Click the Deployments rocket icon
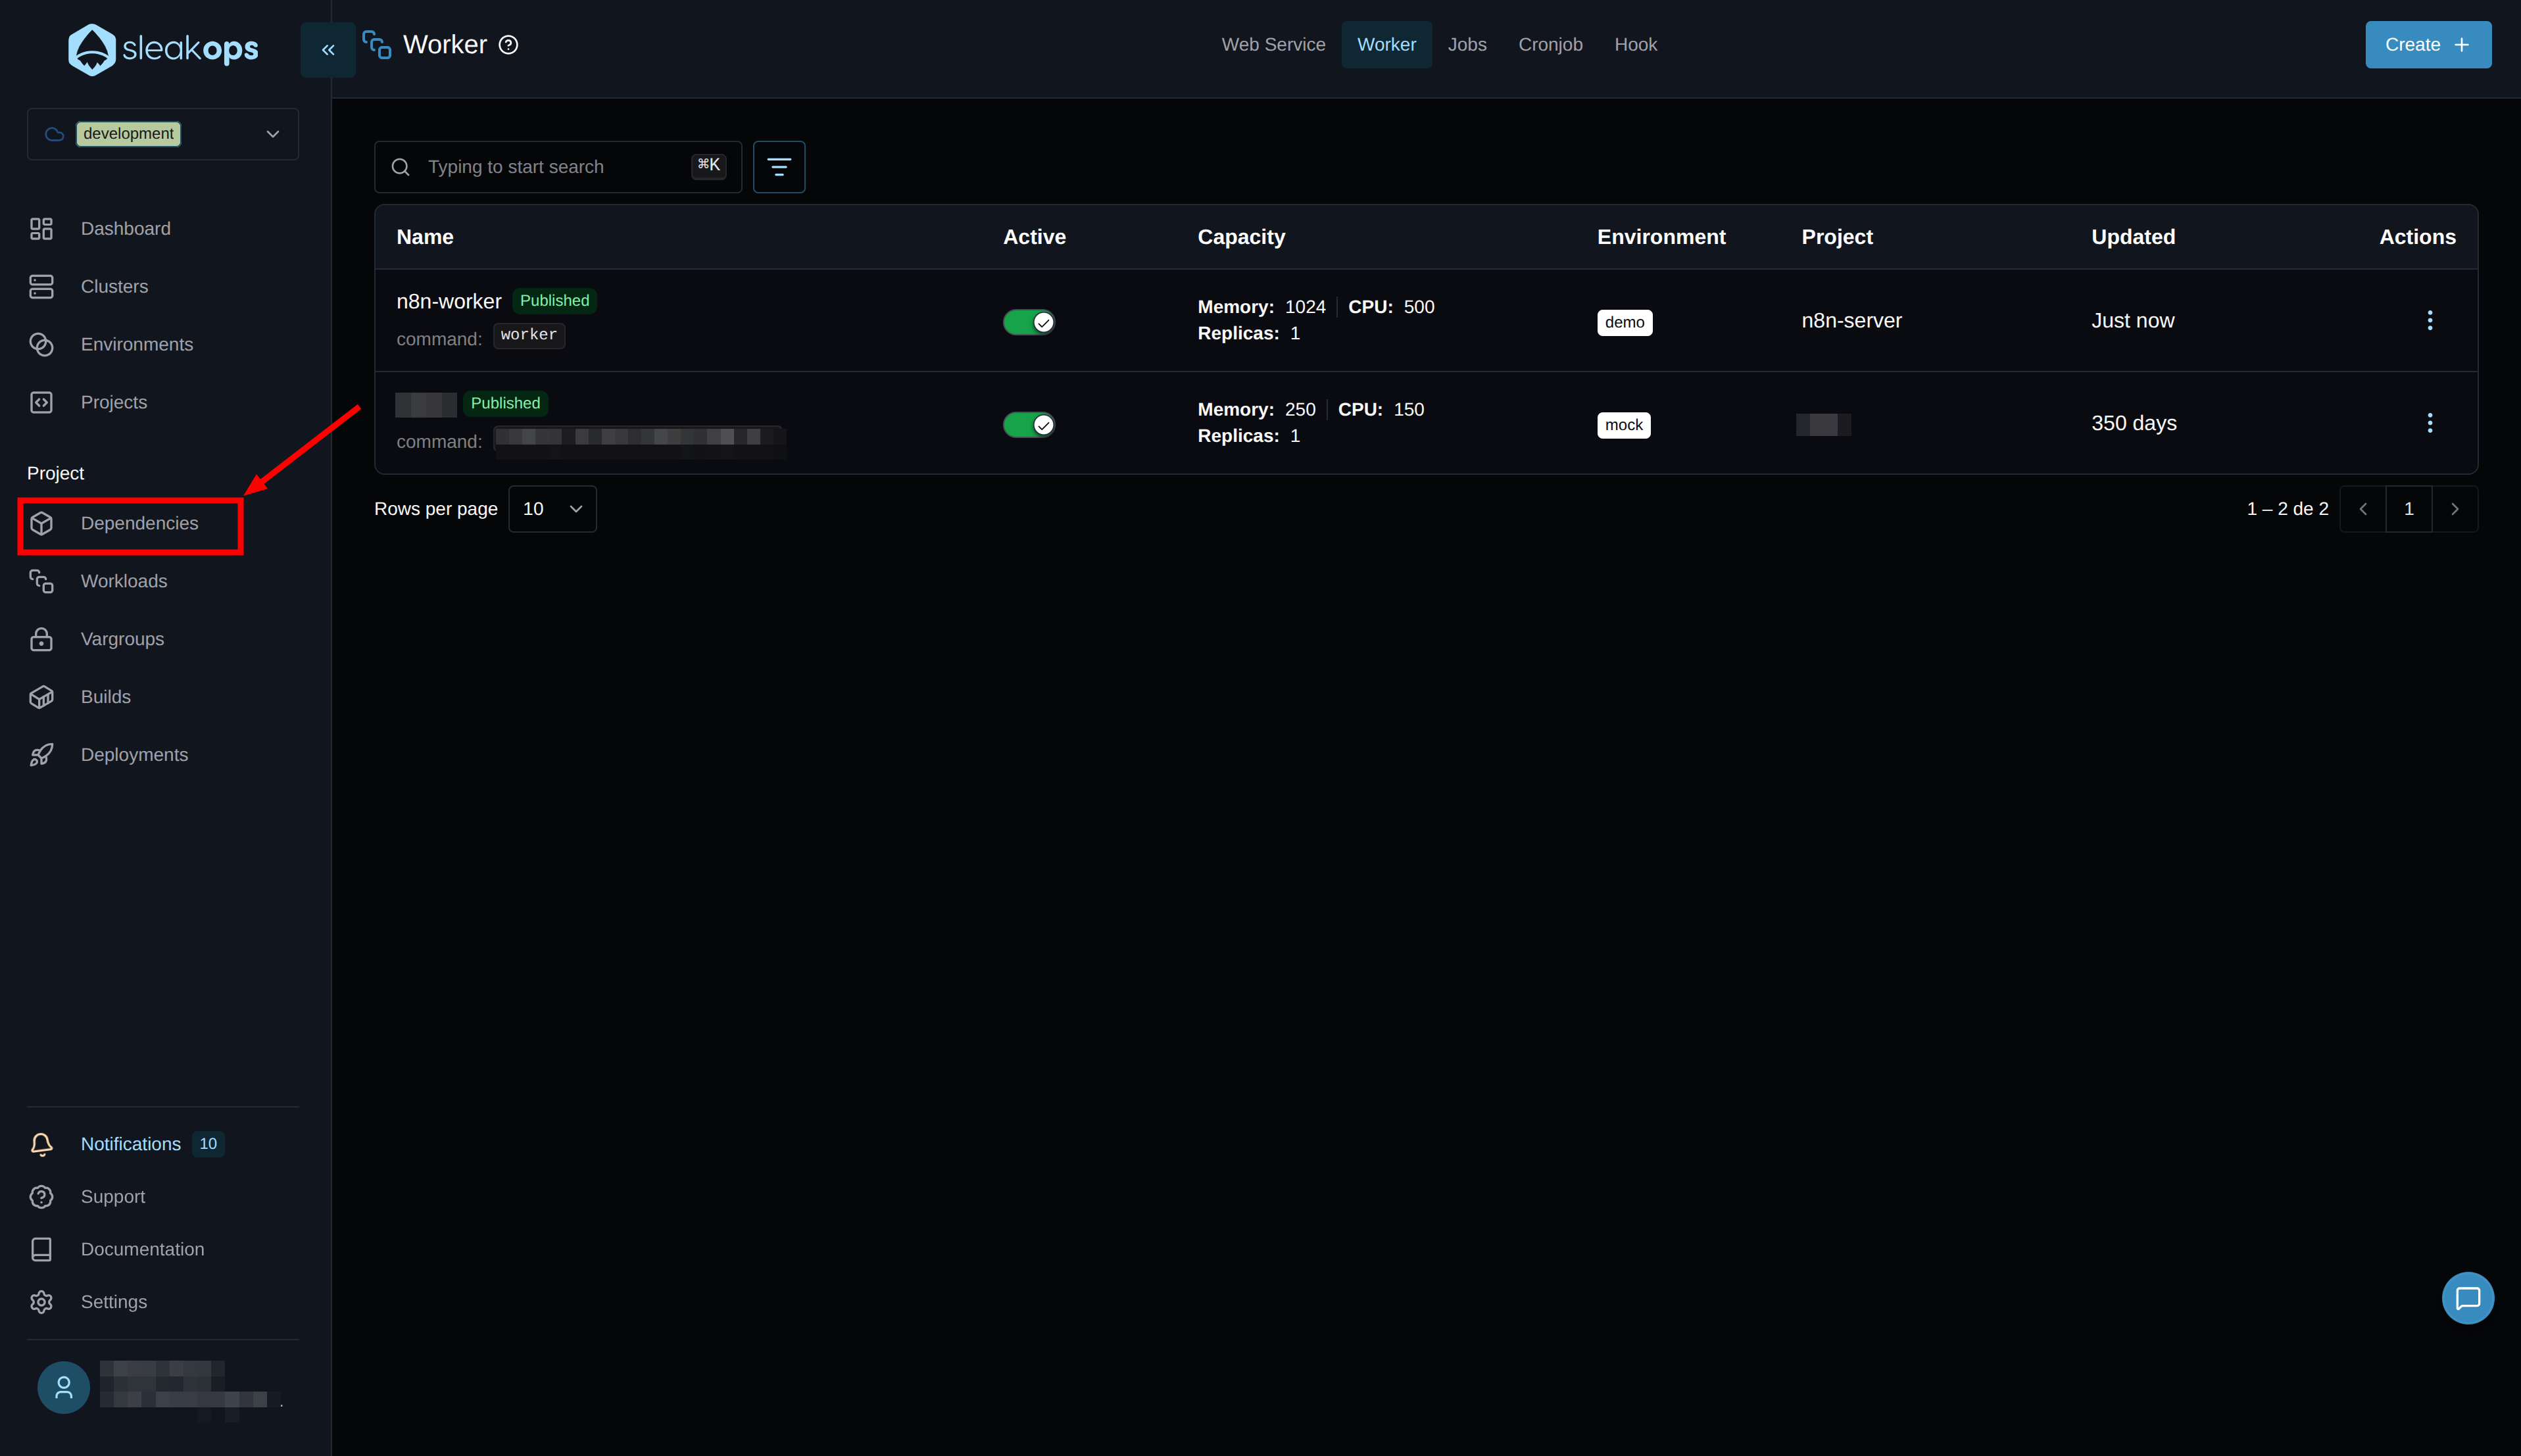The image size is (2521, 1456). [41, 755]
